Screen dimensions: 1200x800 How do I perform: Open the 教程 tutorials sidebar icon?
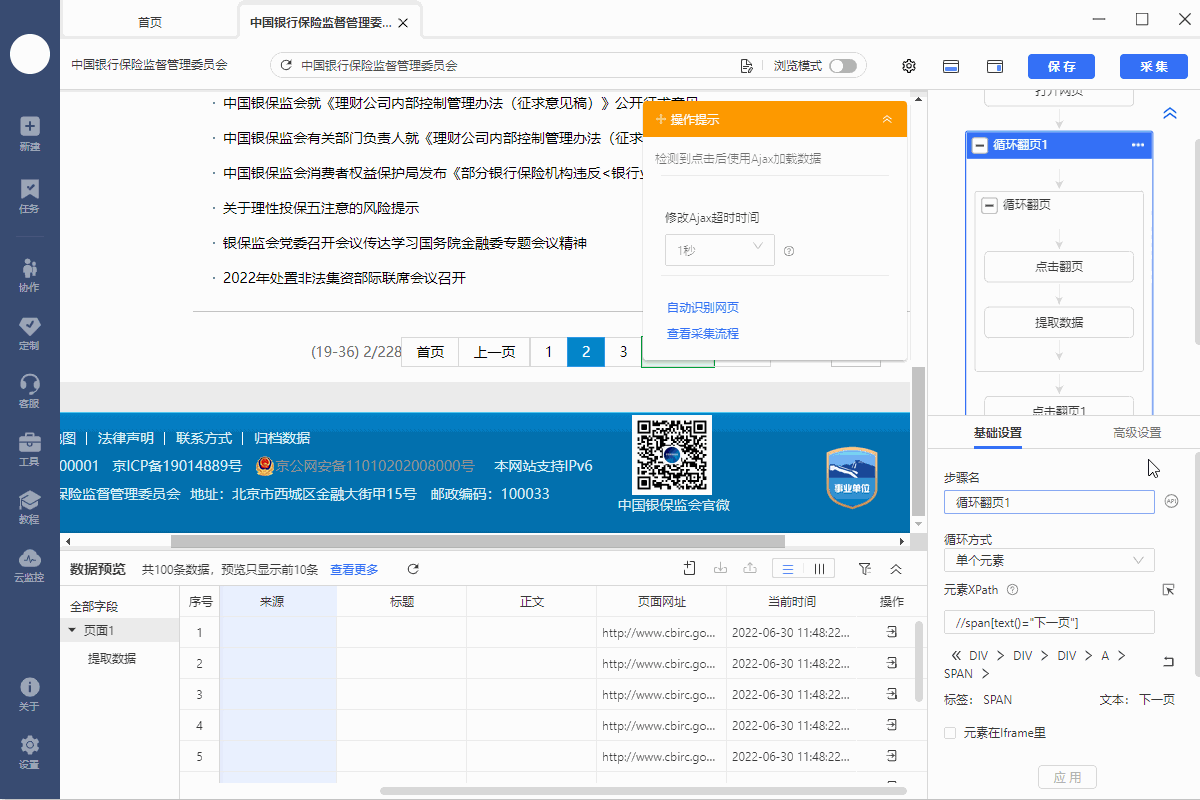pos(30,507)
